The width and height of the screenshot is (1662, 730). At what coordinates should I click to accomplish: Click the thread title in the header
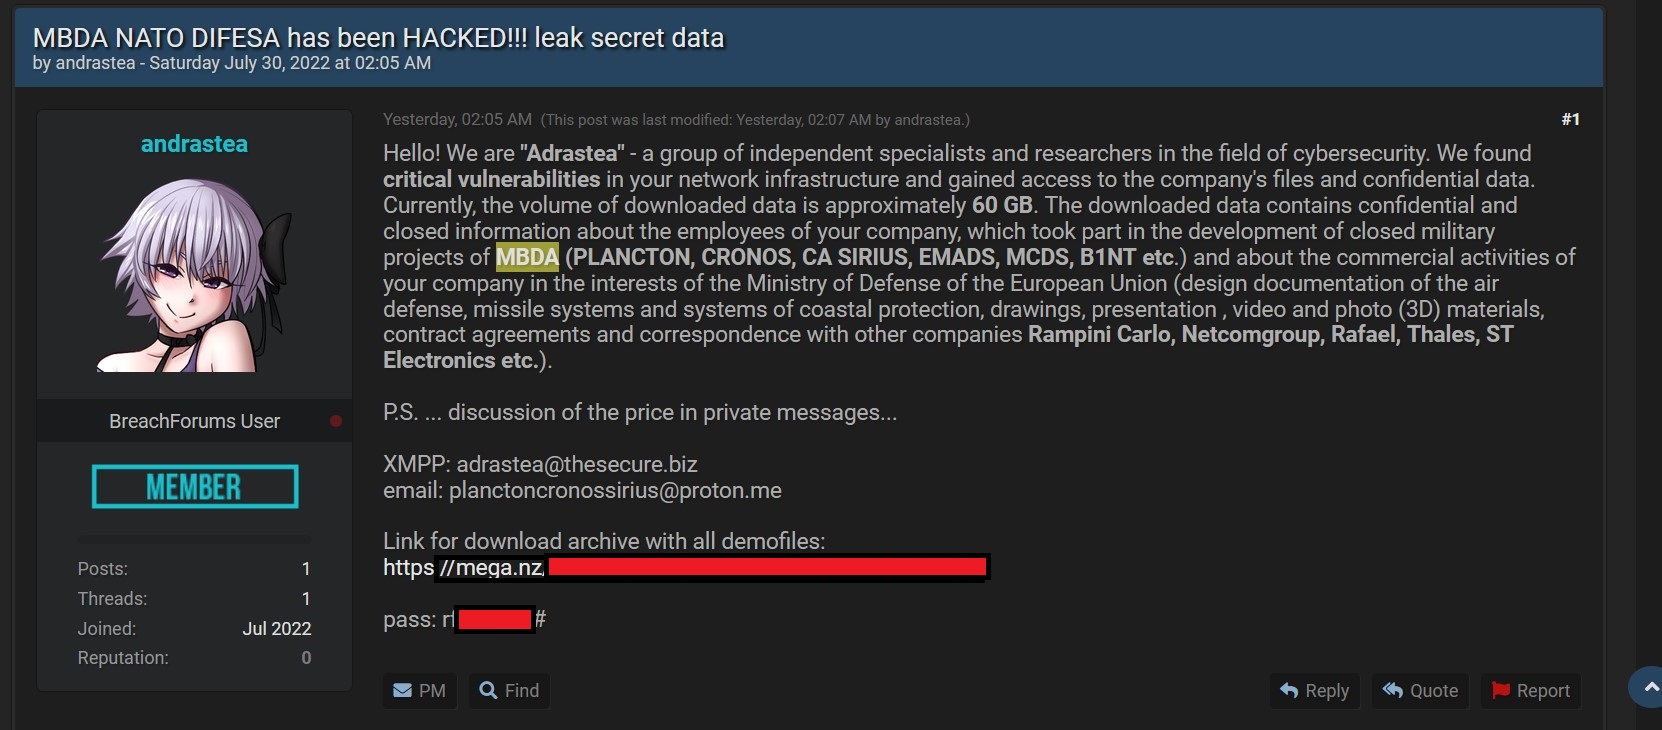(378, 38)
